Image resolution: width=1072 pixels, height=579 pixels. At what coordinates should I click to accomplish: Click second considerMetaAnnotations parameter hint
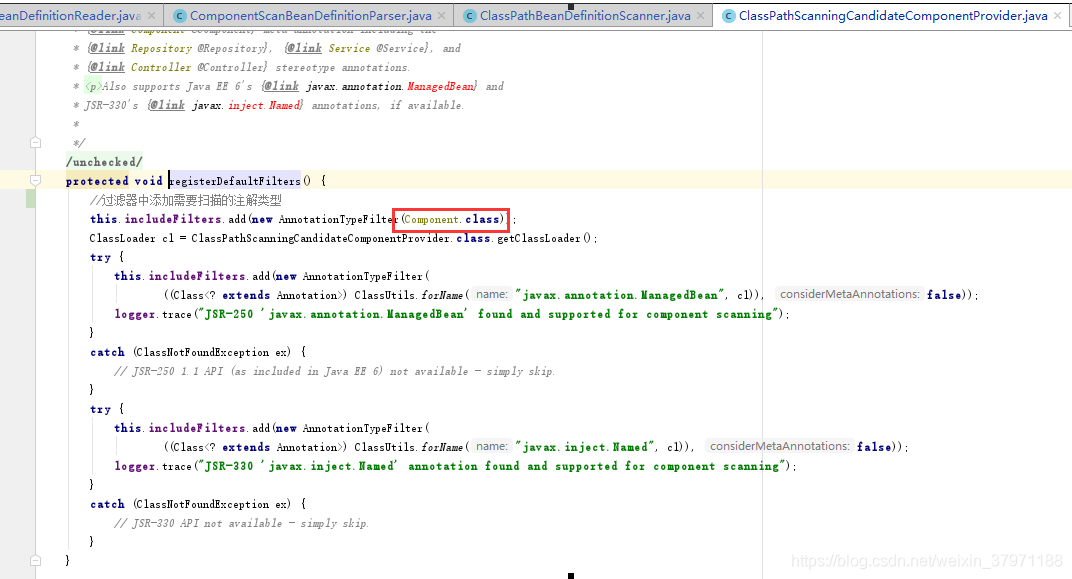(779, 446)
